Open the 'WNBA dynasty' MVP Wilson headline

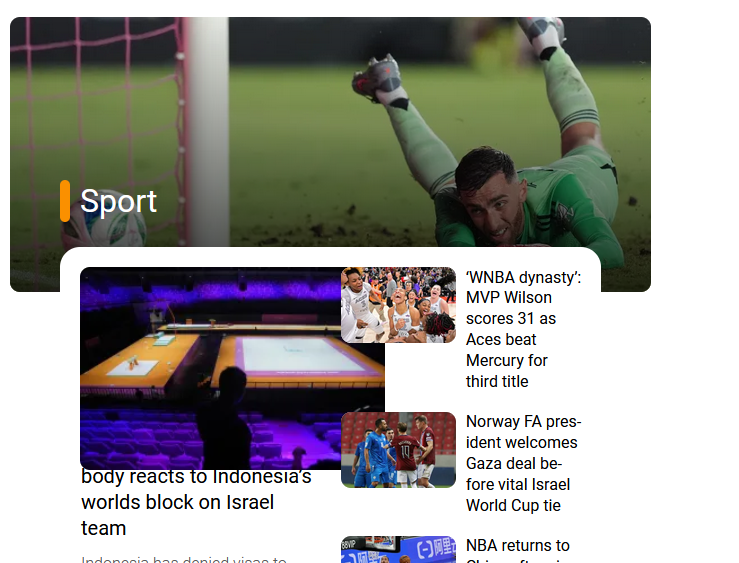point(523,329)
